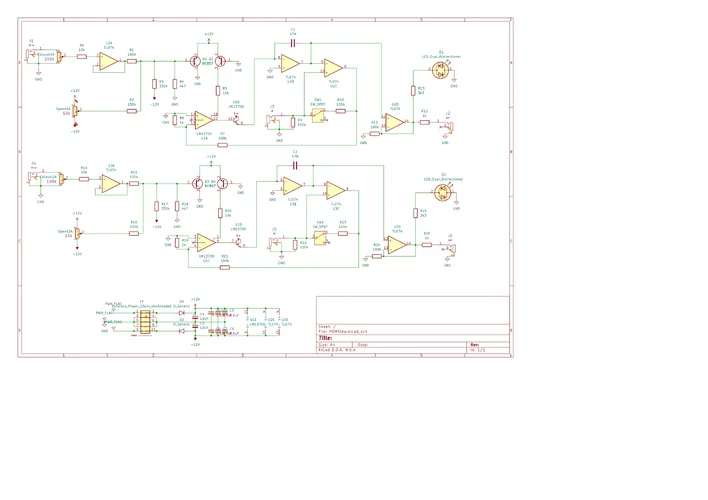Select the J6 output jack symbol
This screenshot has width=708, height=500.
[x=451, y=249]
